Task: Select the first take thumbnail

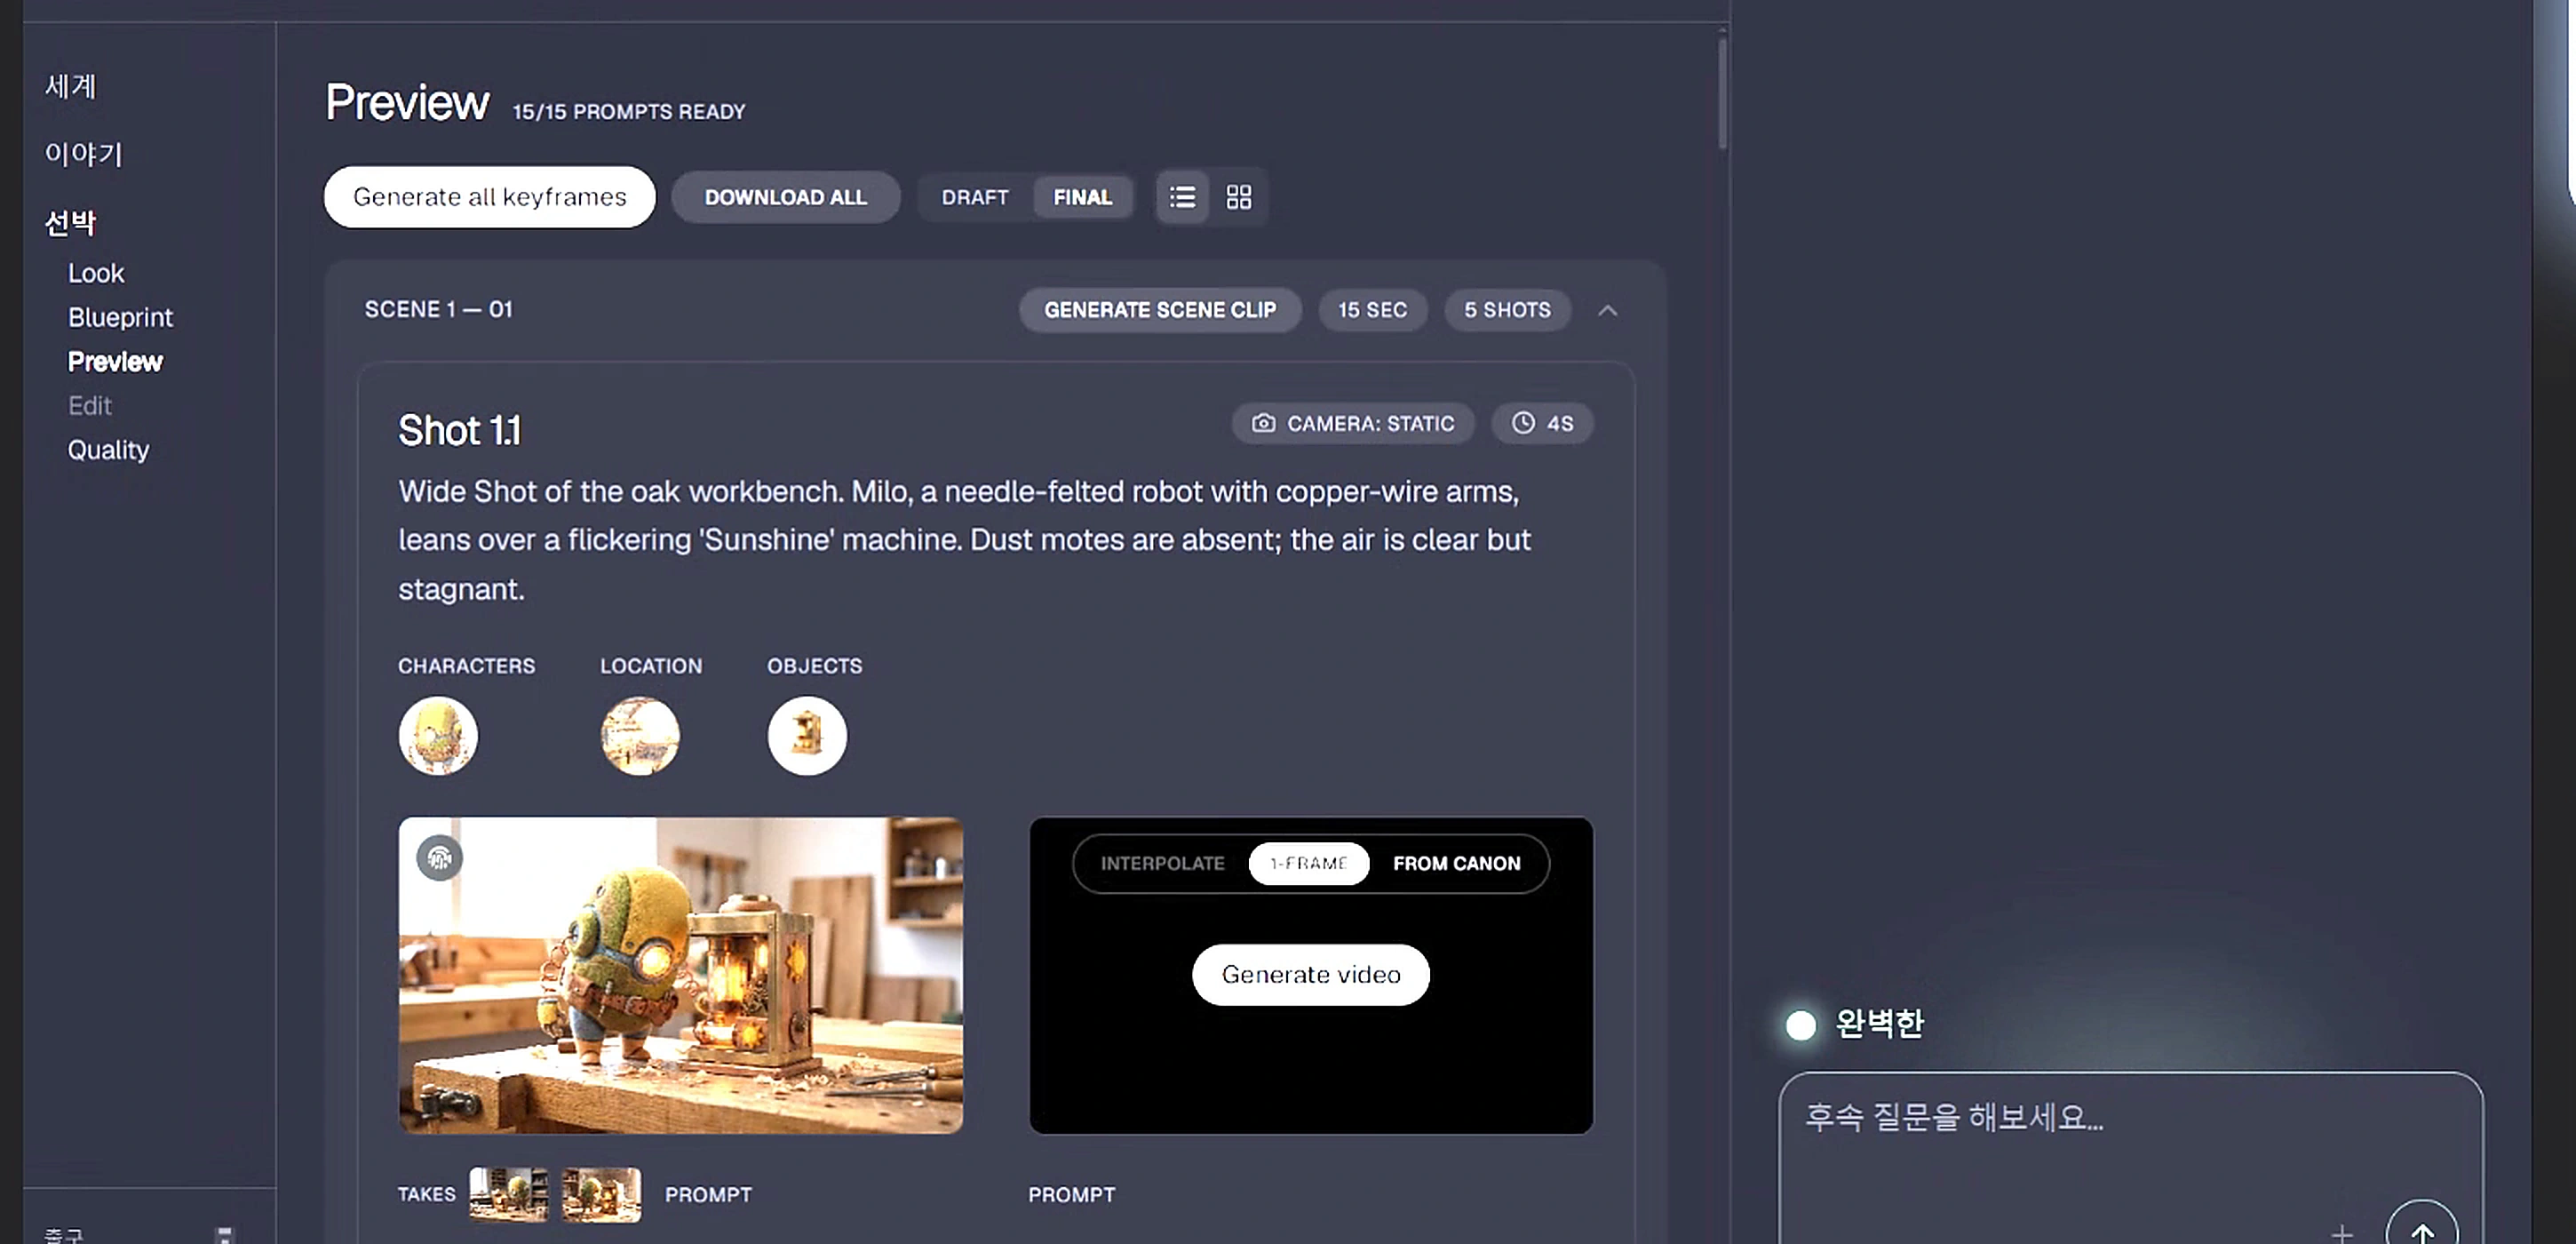Action: click(x=509, y=1194)
